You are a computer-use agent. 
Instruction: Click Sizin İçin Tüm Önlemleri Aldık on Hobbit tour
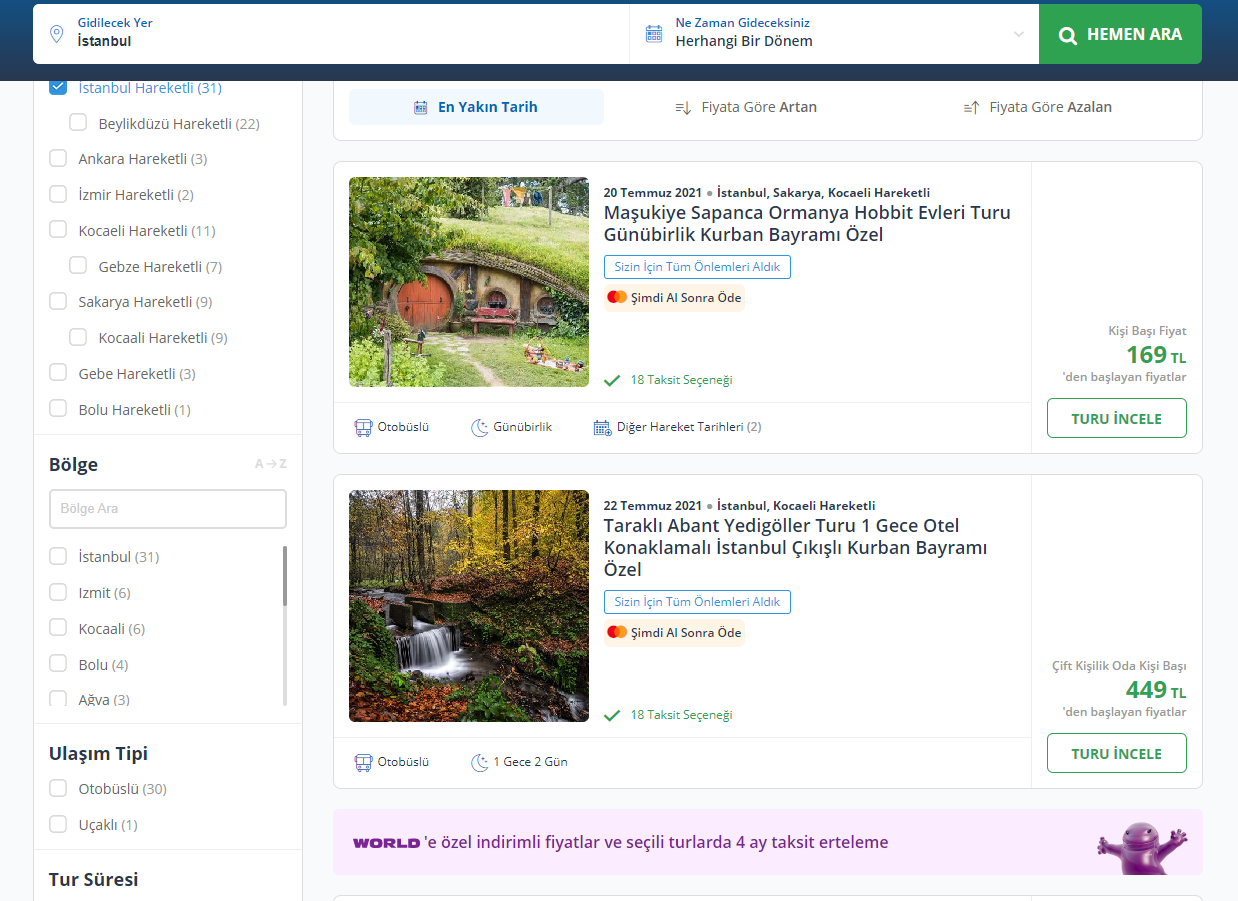[697, 267]
